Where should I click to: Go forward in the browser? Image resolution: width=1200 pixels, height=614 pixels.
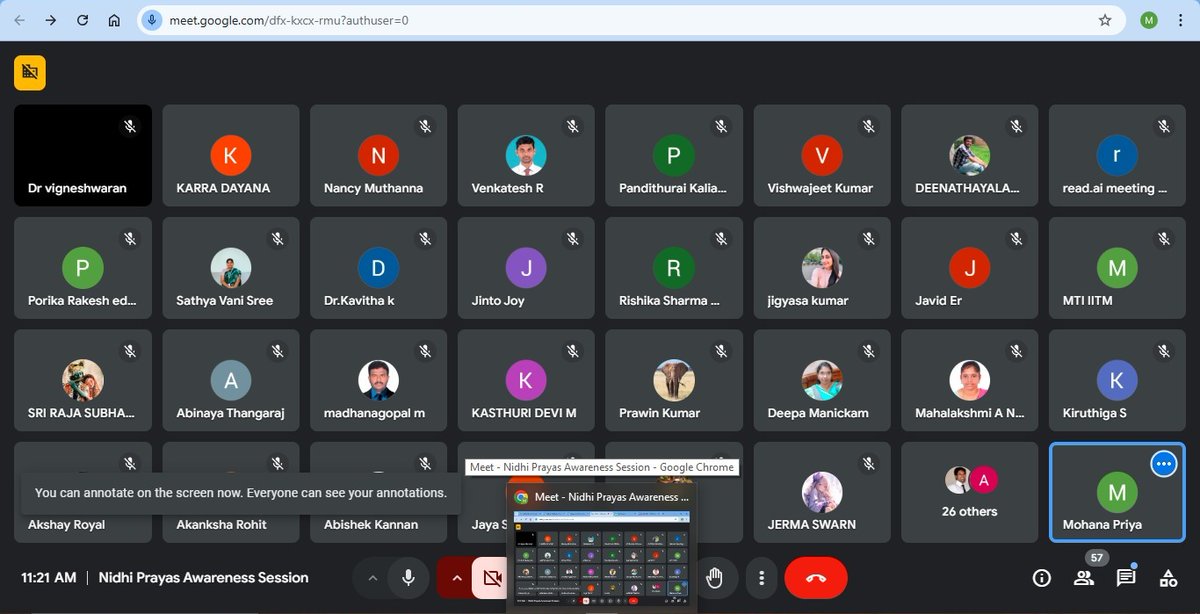pyautogui.click(x=51, y=20)
